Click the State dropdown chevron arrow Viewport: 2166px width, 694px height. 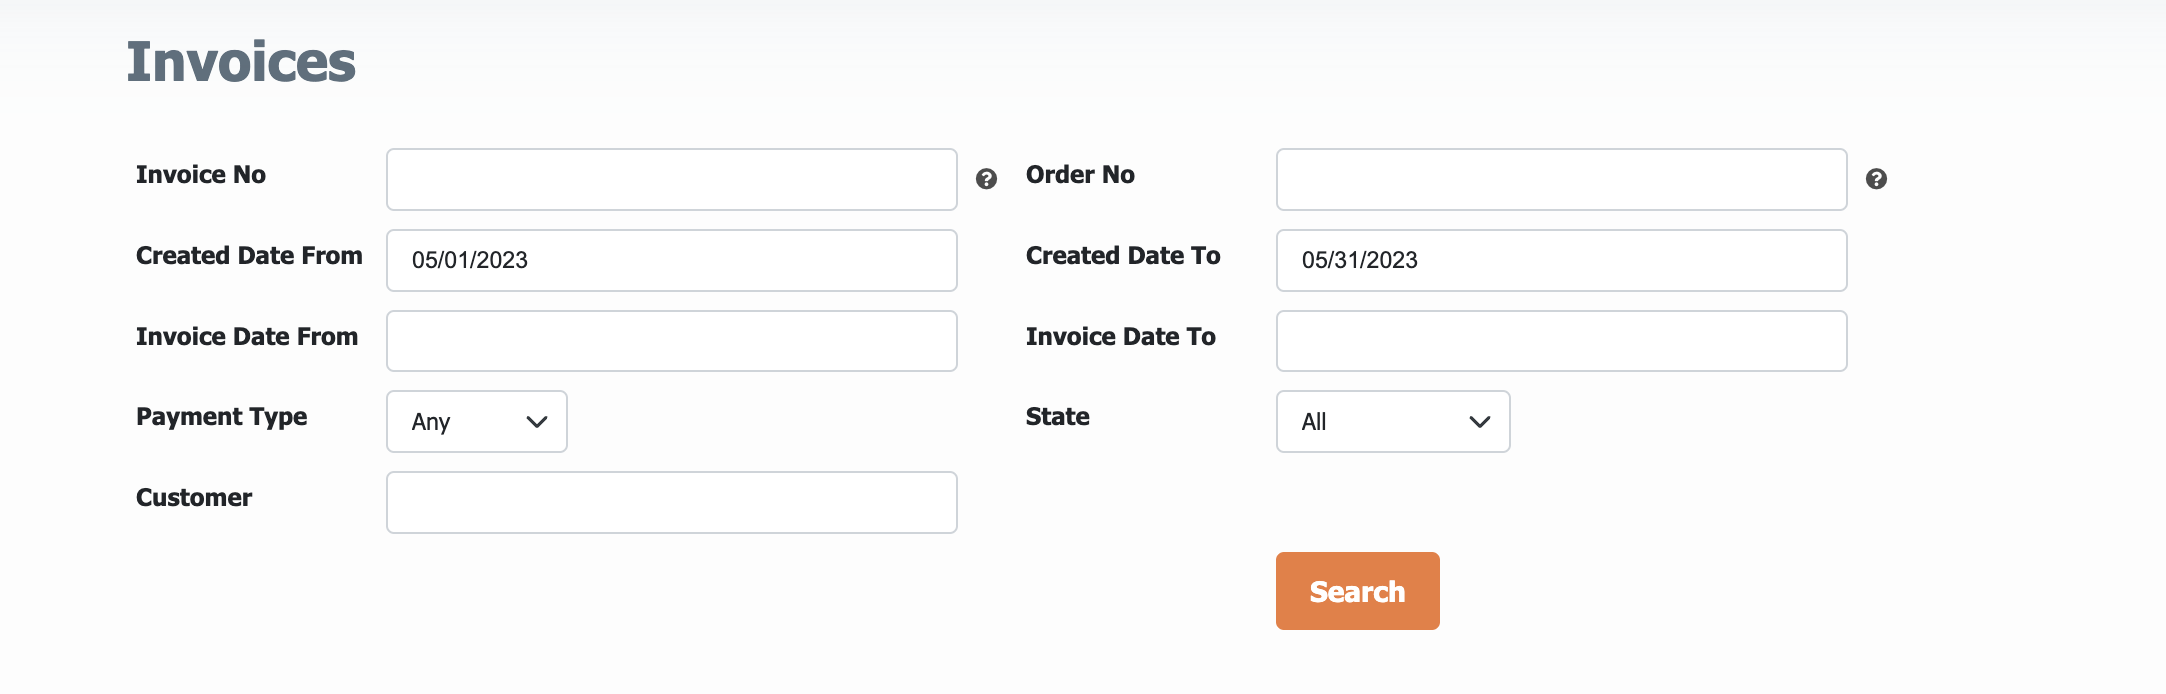(1480, 422)
